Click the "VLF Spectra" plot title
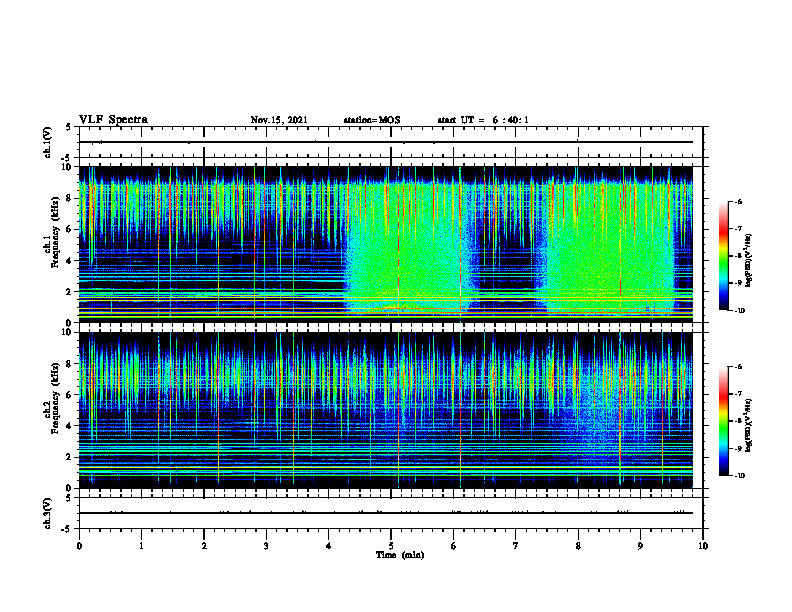Screen dimensions: 792x612 [113, 120]
